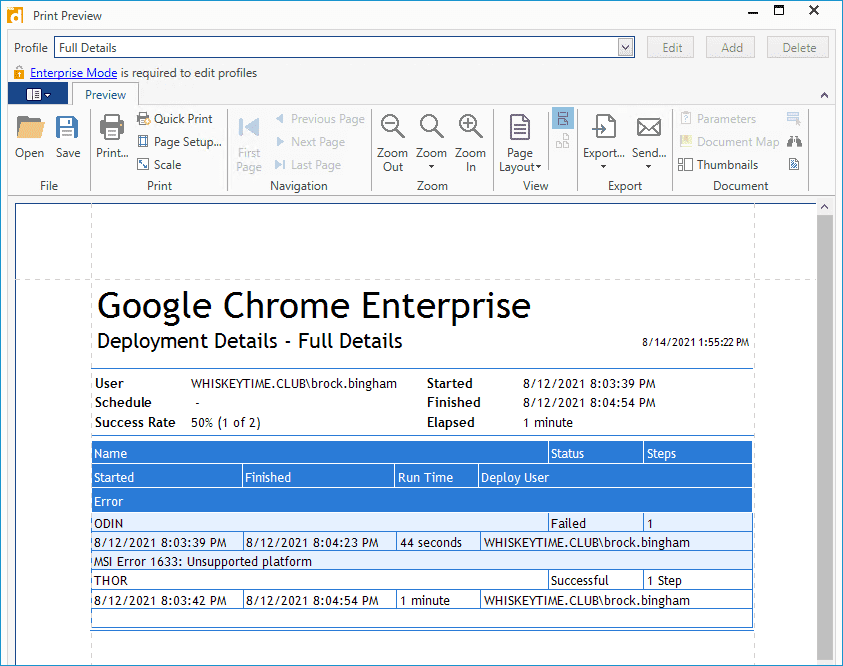This screenshot has width=843, height=666.
Task: Click the Deployment Details - Full Details subtitle
Action: click(x=249, y=341)
